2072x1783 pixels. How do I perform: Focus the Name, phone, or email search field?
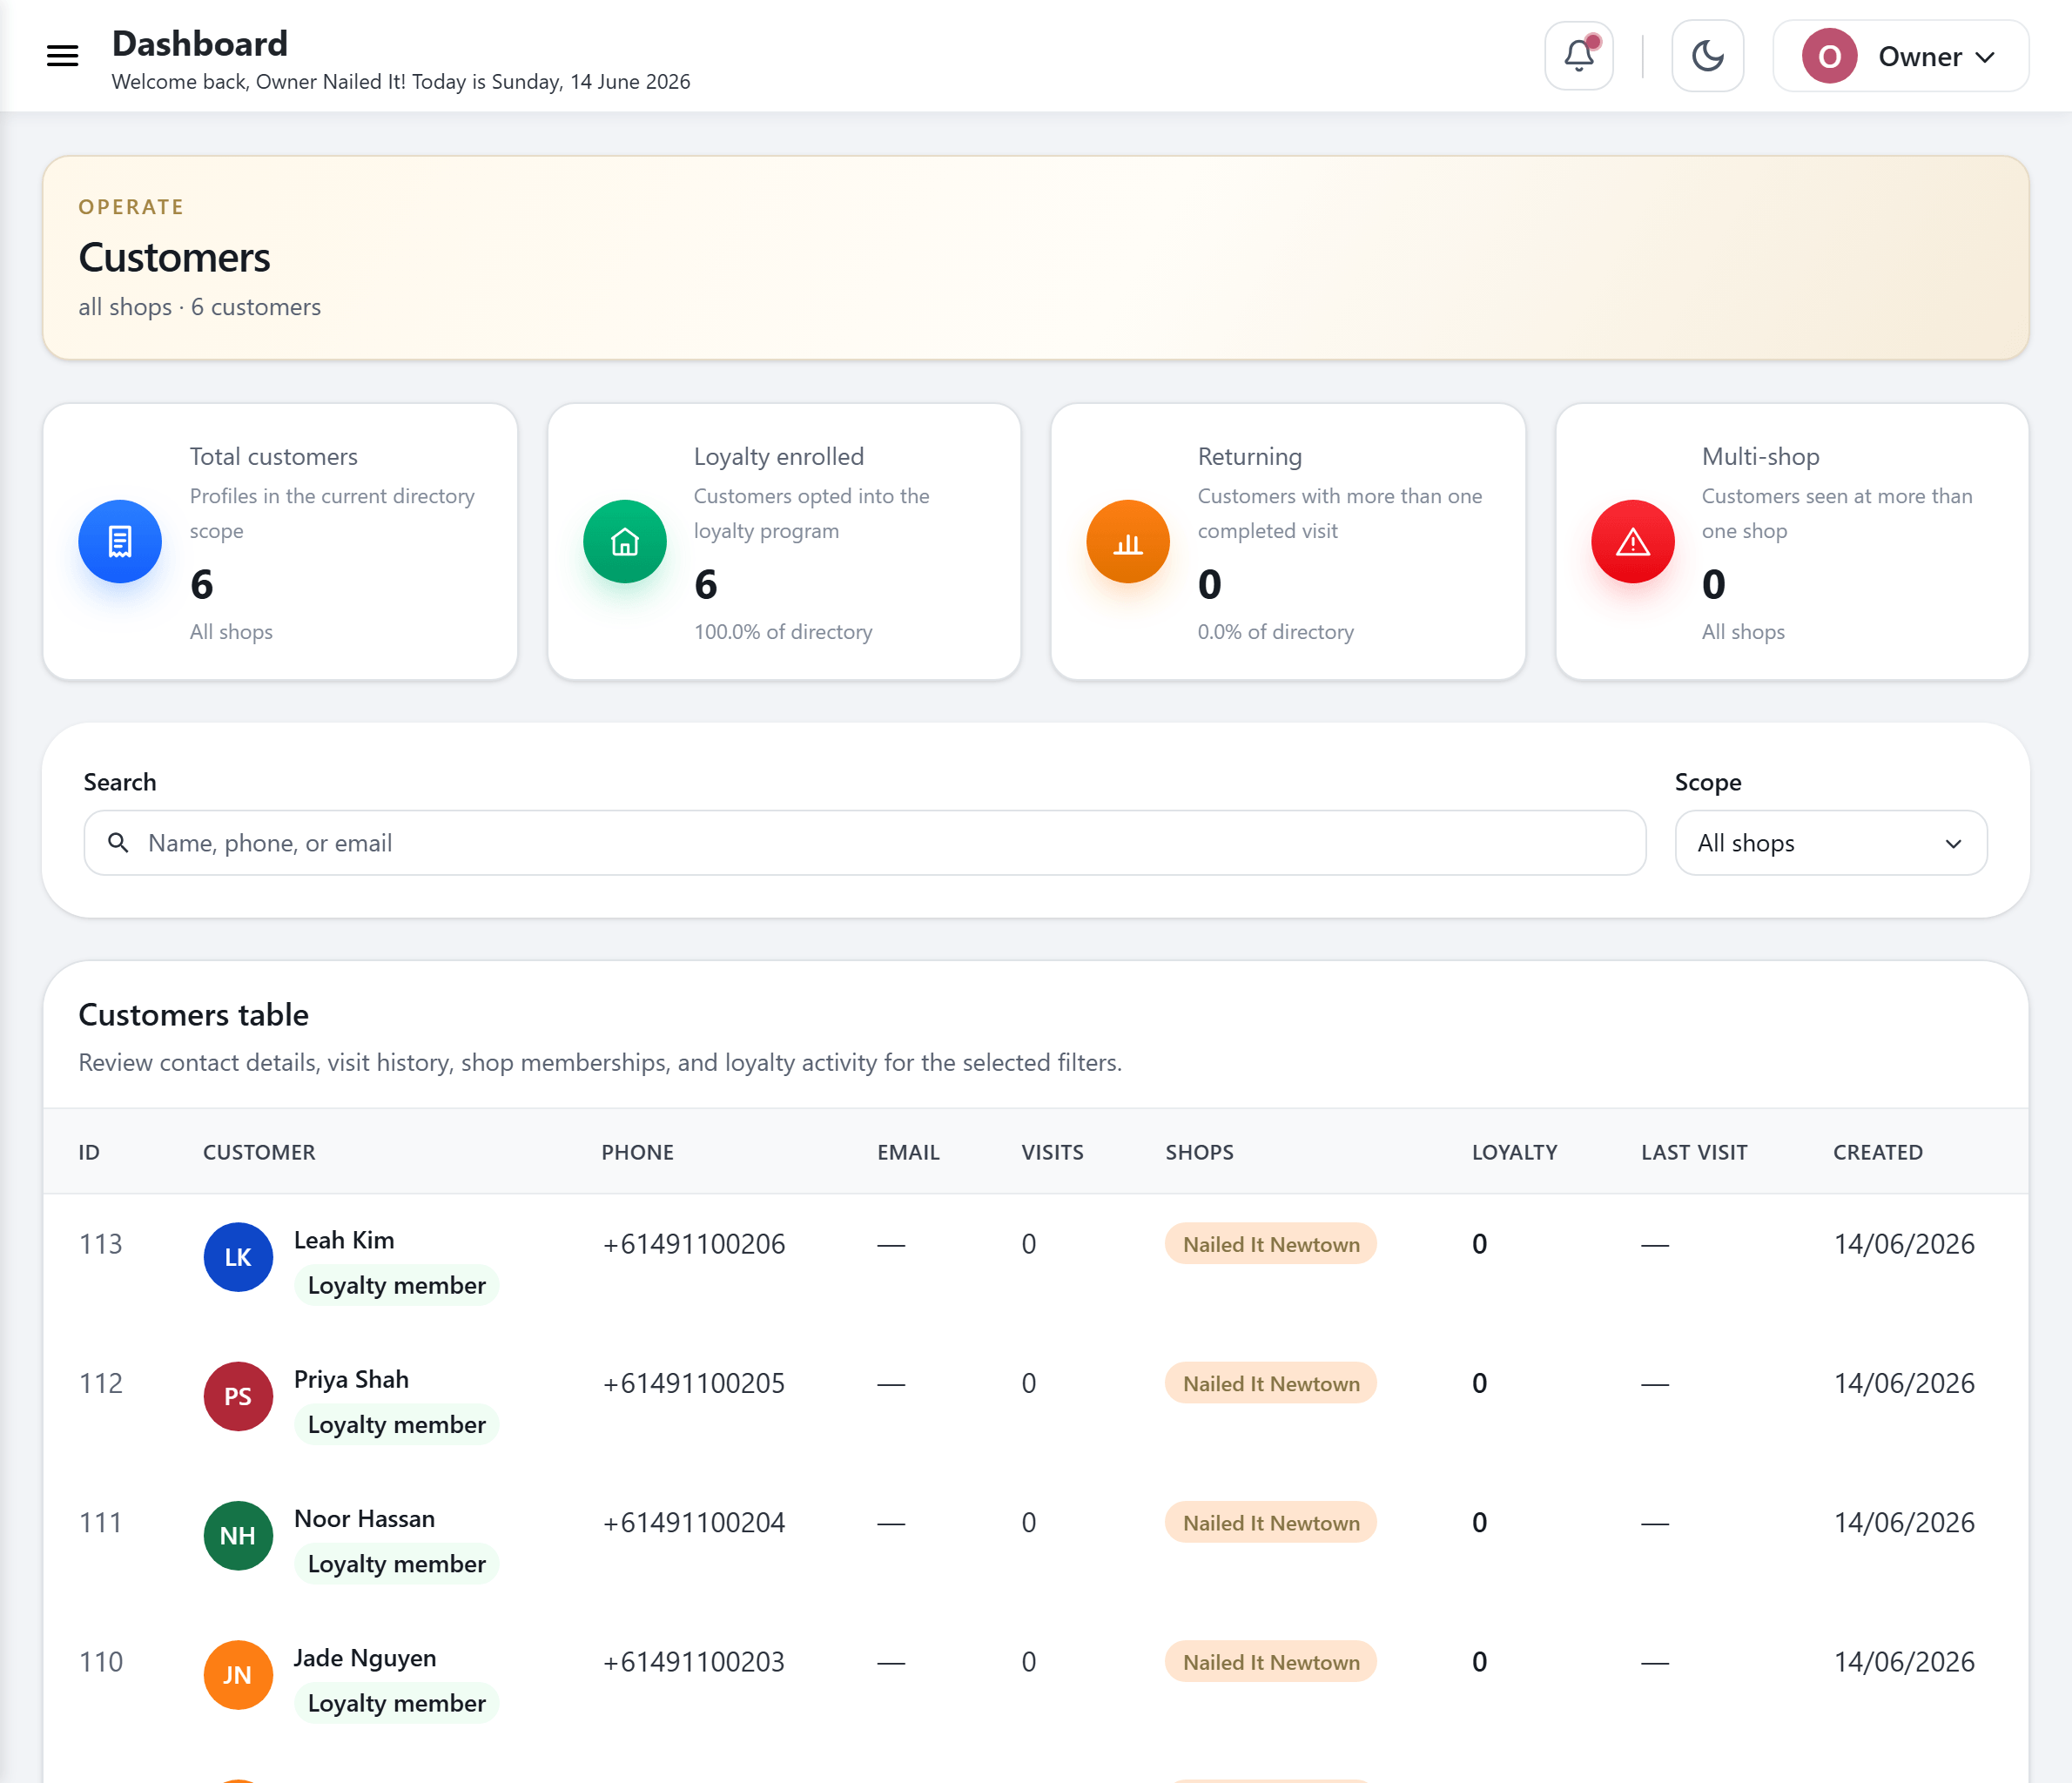coord(865,843)
